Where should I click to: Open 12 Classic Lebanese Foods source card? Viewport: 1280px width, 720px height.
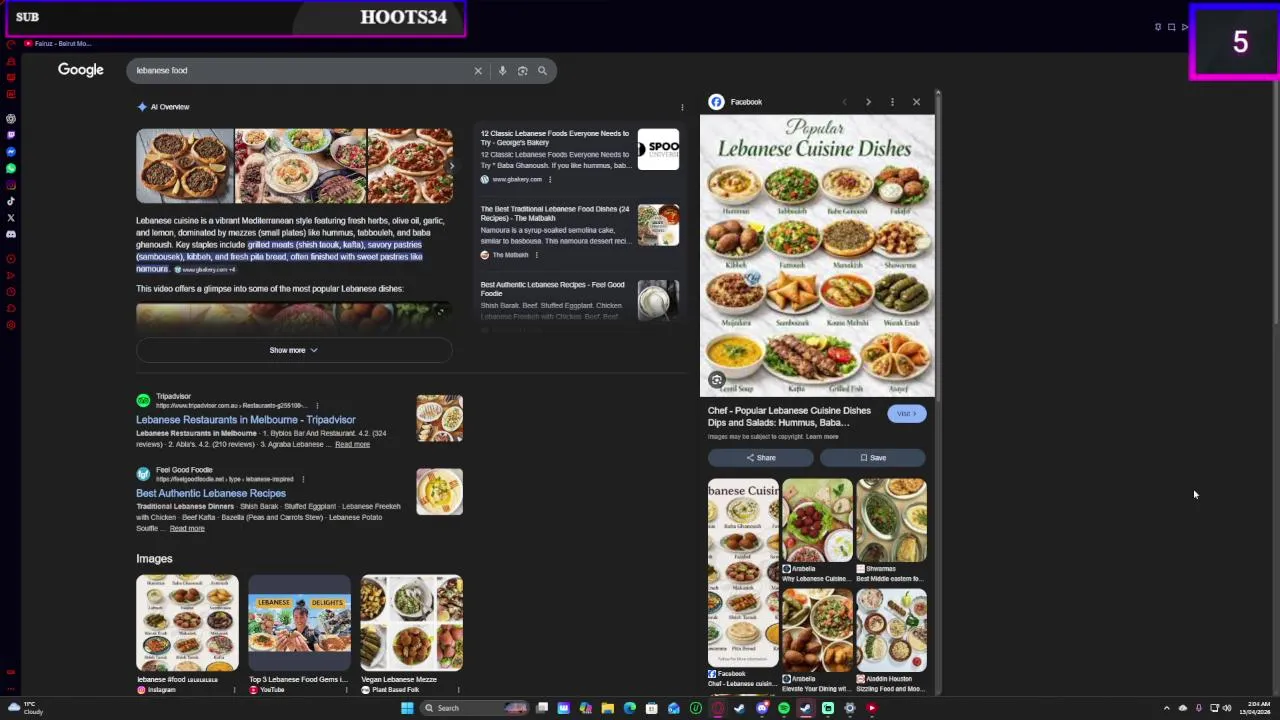tap(579, 157)
